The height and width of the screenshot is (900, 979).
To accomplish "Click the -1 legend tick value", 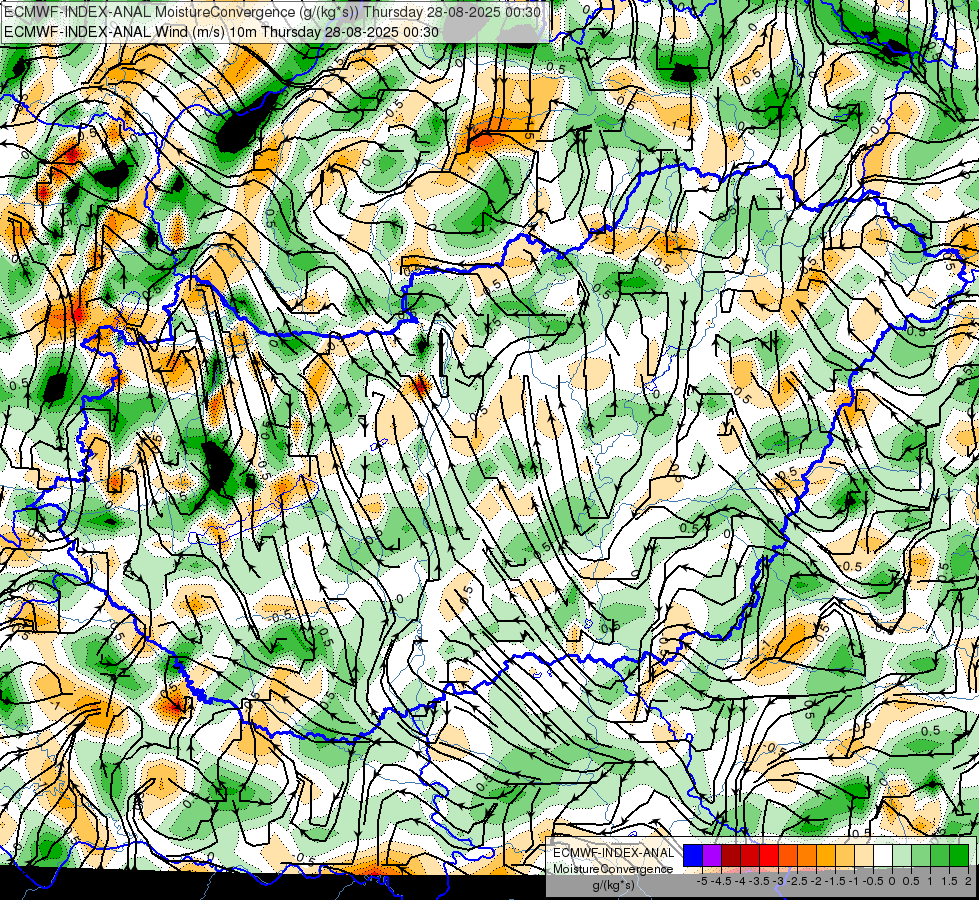I will [x=854, y=881].
